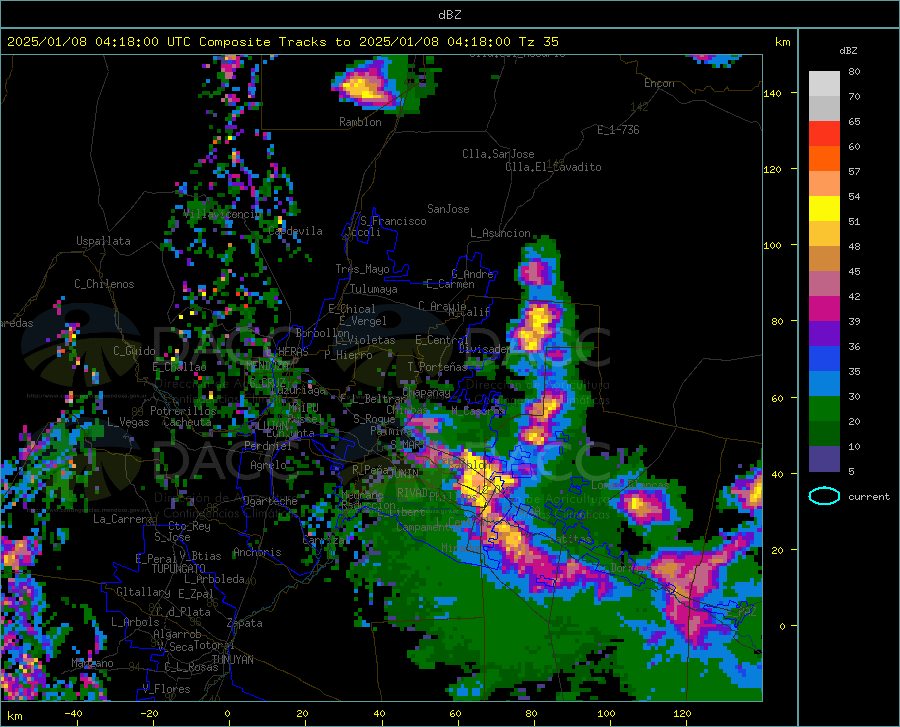Click the 80 dBZ white color swatch
This screenshot has height=727, width=900.
pyautogui.click(x=824, y=84)
